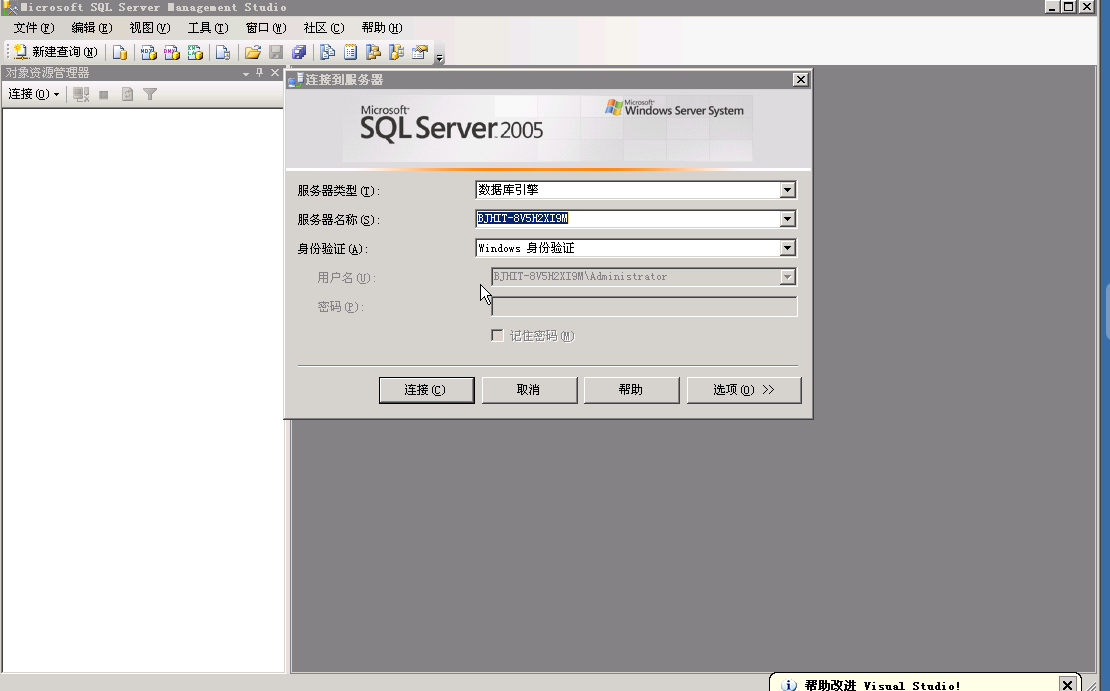Open the Properties Window toolbar icon
The height and width of the screenshot is (691, 1110).
click(420, 52)
